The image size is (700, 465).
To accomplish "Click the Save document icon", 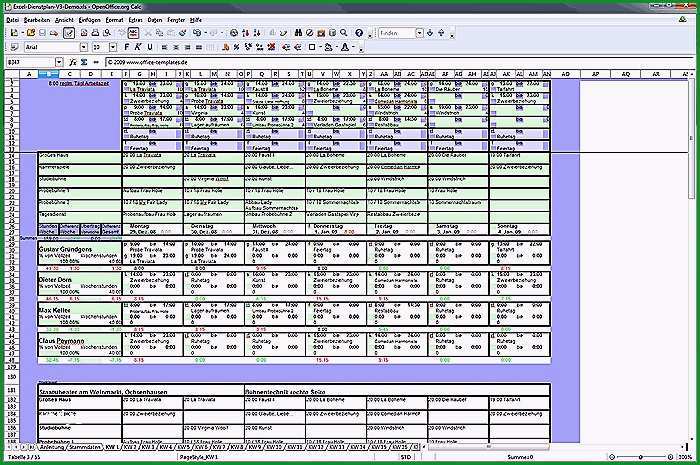I will tap(42, 33).
